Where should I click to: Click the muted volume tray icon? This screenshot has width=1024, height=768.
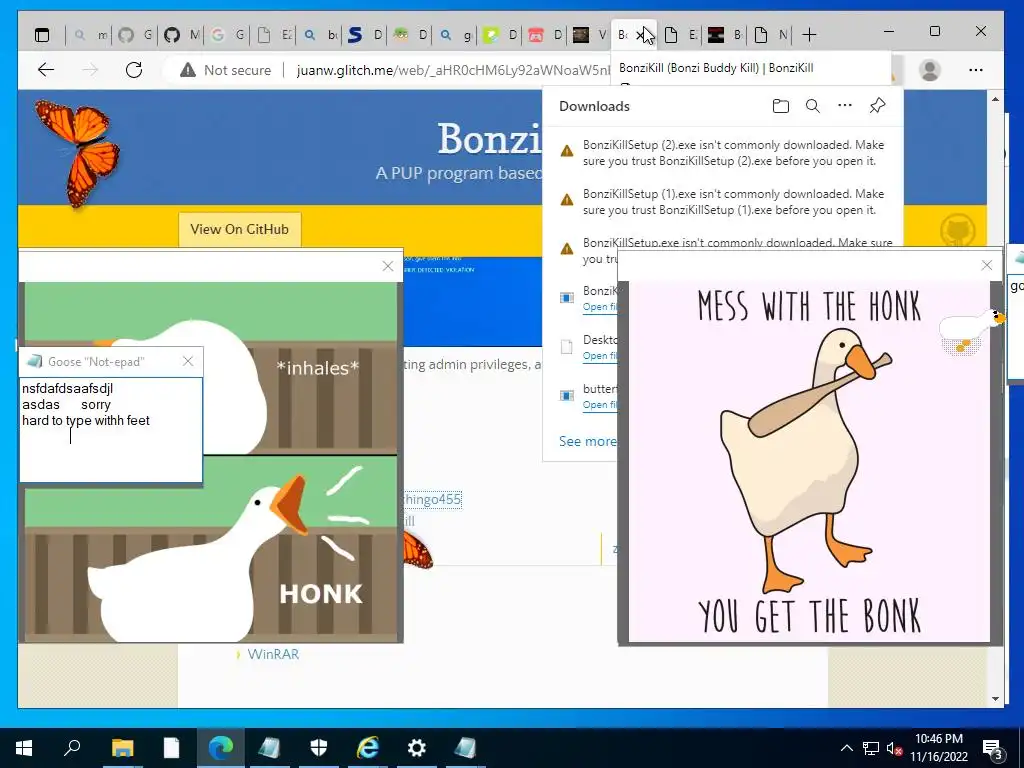pyautogui.click(x=894, y=748)
